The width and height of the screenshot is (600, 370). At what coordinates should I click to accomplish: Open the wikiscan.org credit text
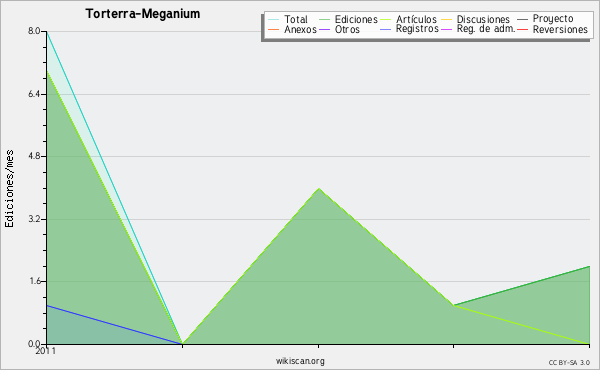(x=300, y=361)
